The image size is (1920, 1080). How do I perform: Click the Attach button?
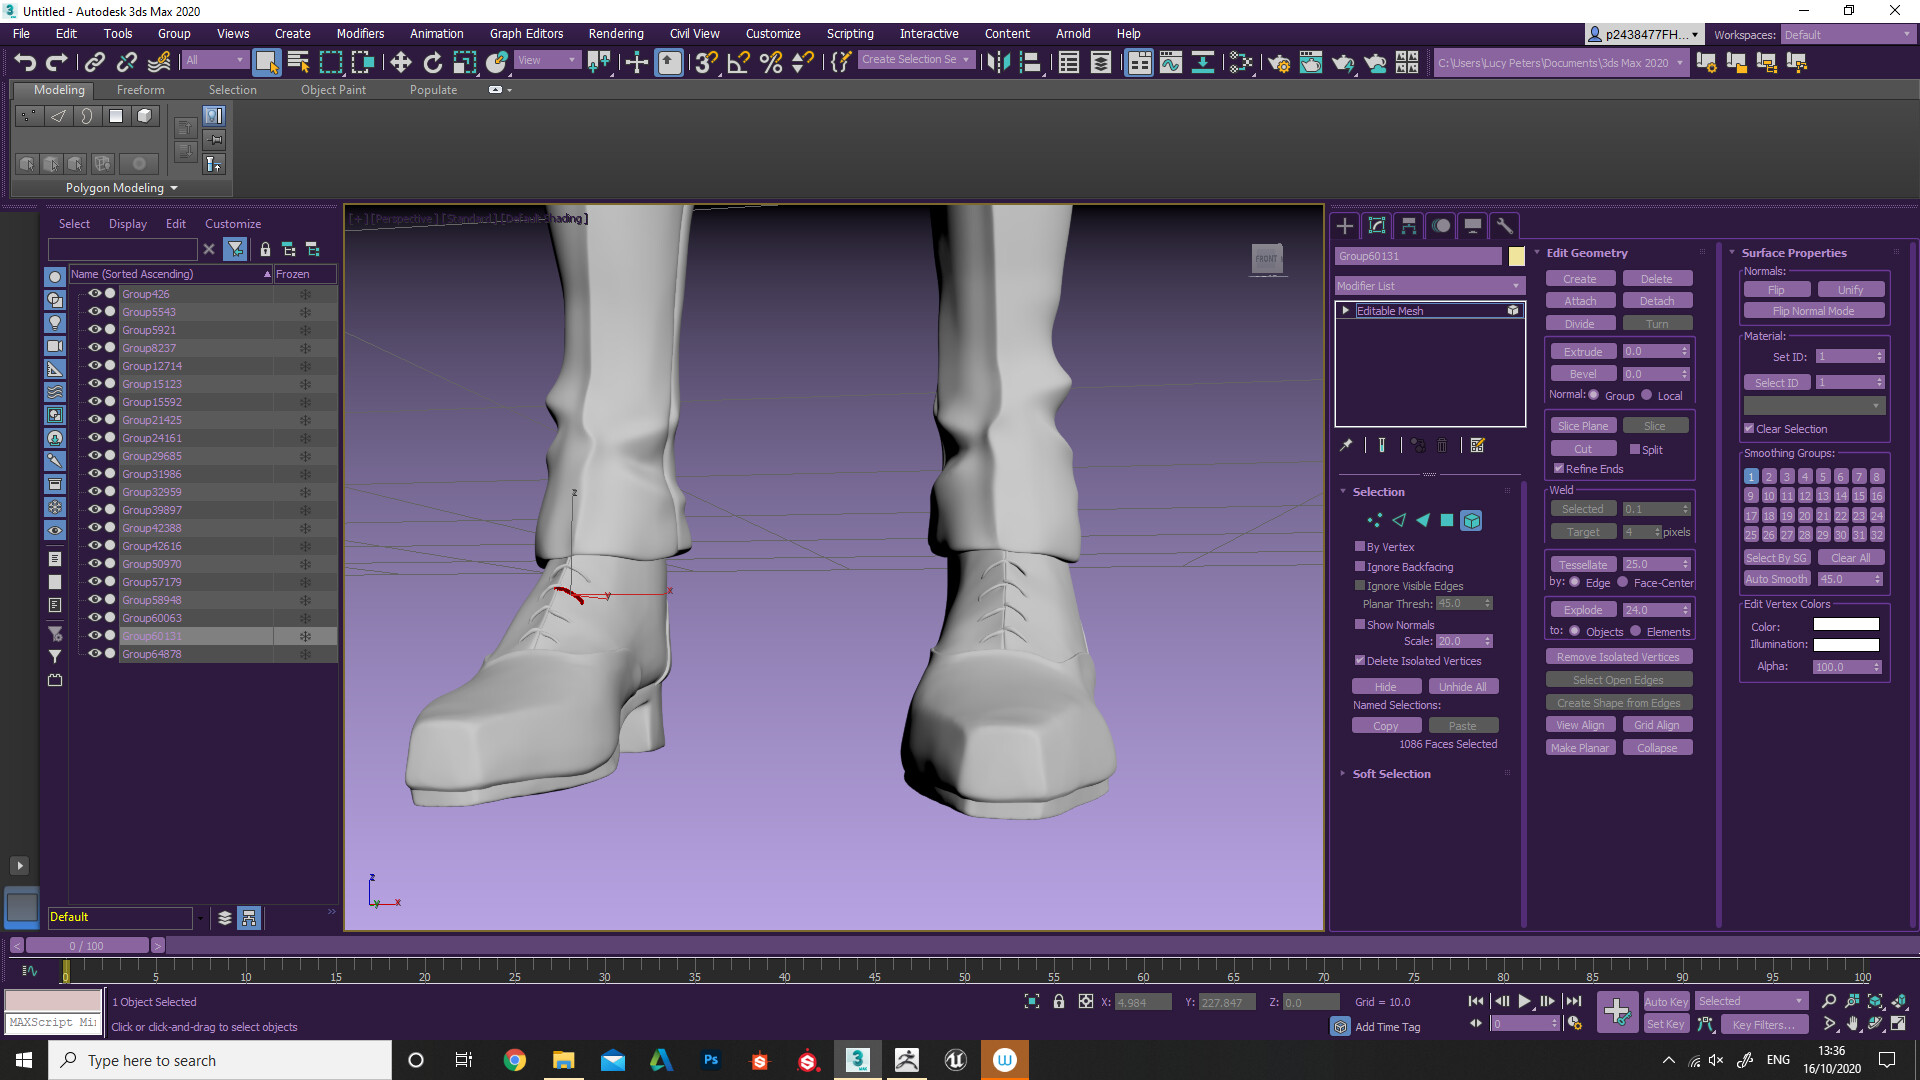pos(1580,301)
